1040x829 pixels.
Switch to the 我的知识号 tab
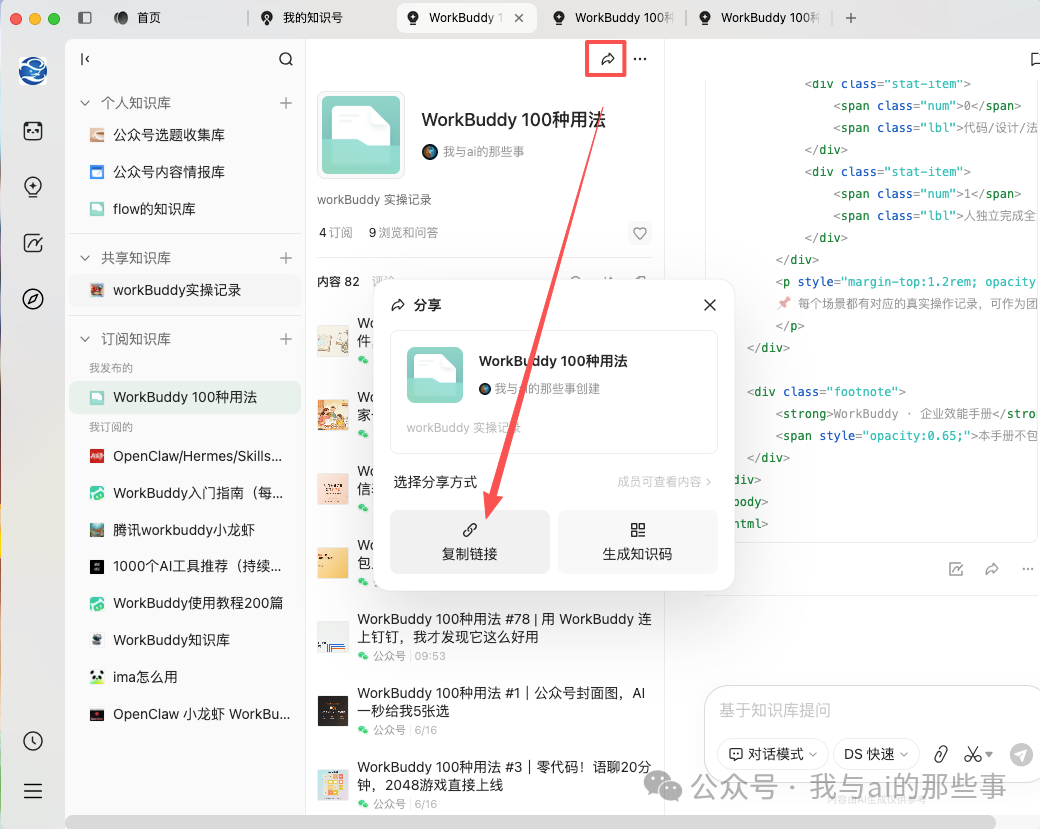tap(302, 18)
